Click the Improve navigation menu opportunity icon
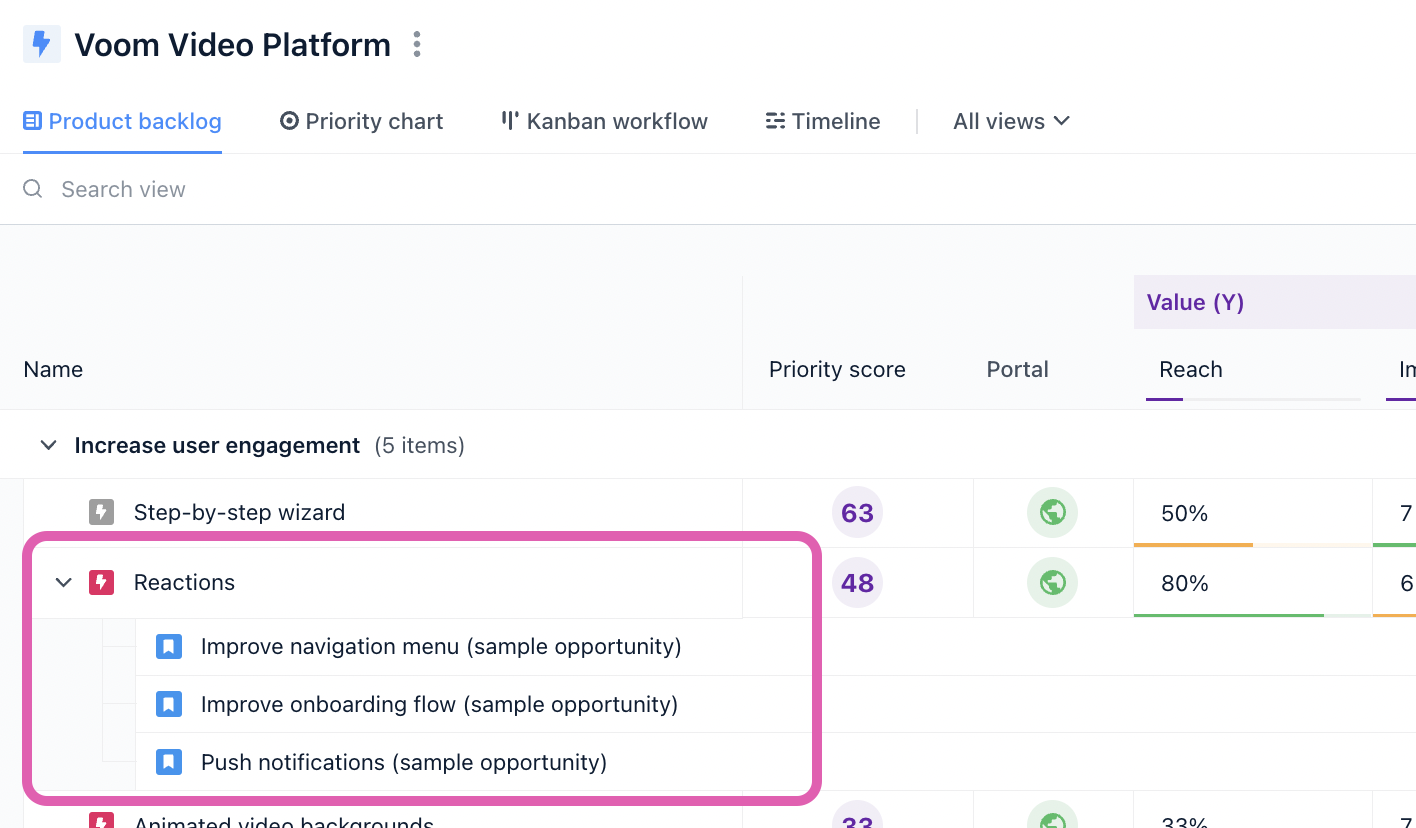Viewport: 1416px width, 828px height. [x=168, y=646]
